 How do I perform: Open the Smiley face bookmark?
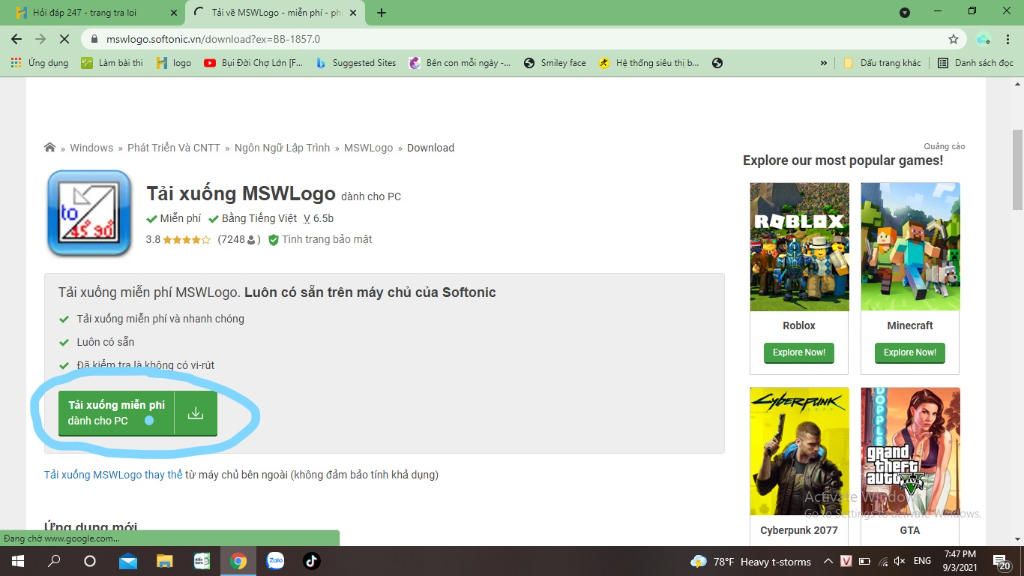[x=554, y=63]
